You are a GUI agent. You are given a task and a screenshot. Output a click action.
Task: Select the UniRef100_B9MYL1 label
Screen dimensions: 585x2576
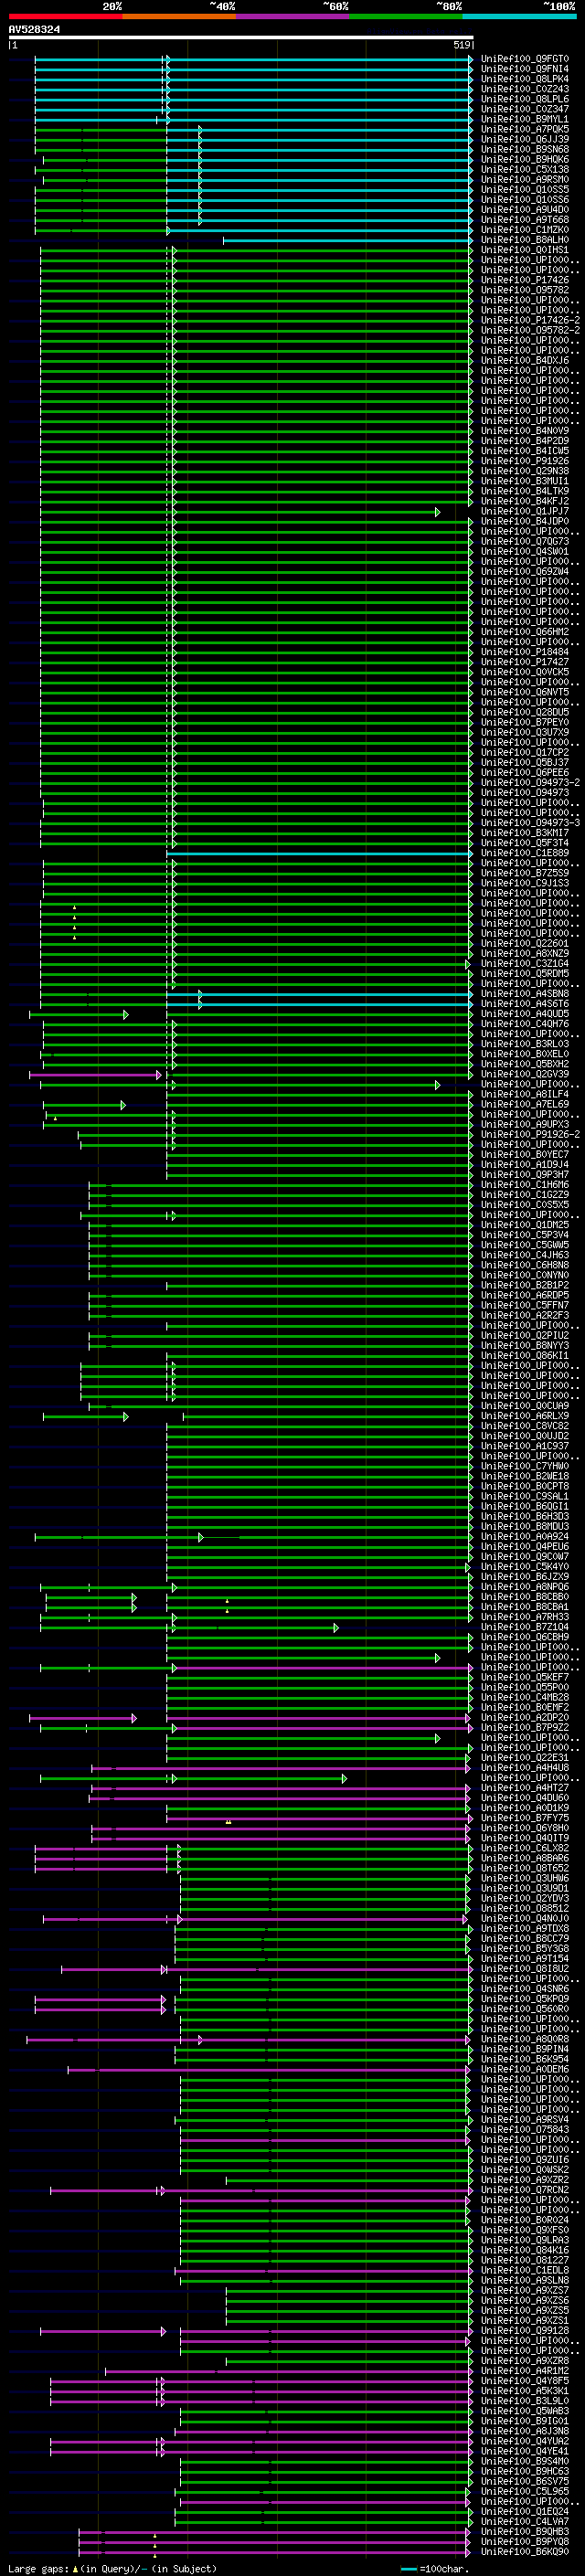(525, 119)
